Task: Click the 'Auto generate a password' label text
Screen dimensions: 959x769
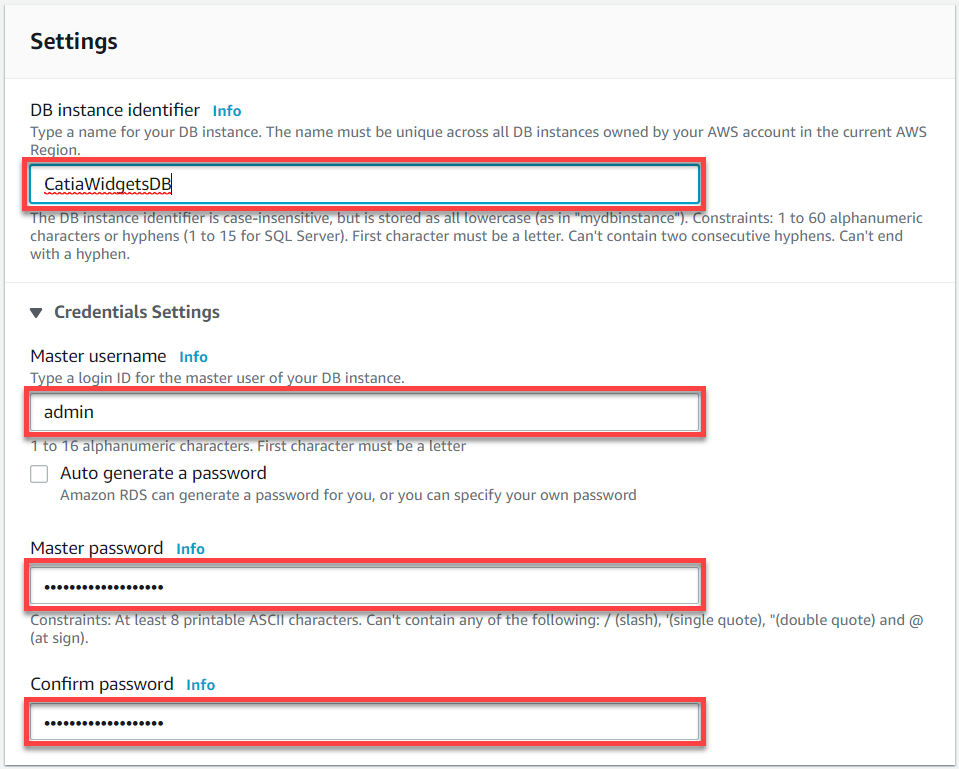Action: 163,473
